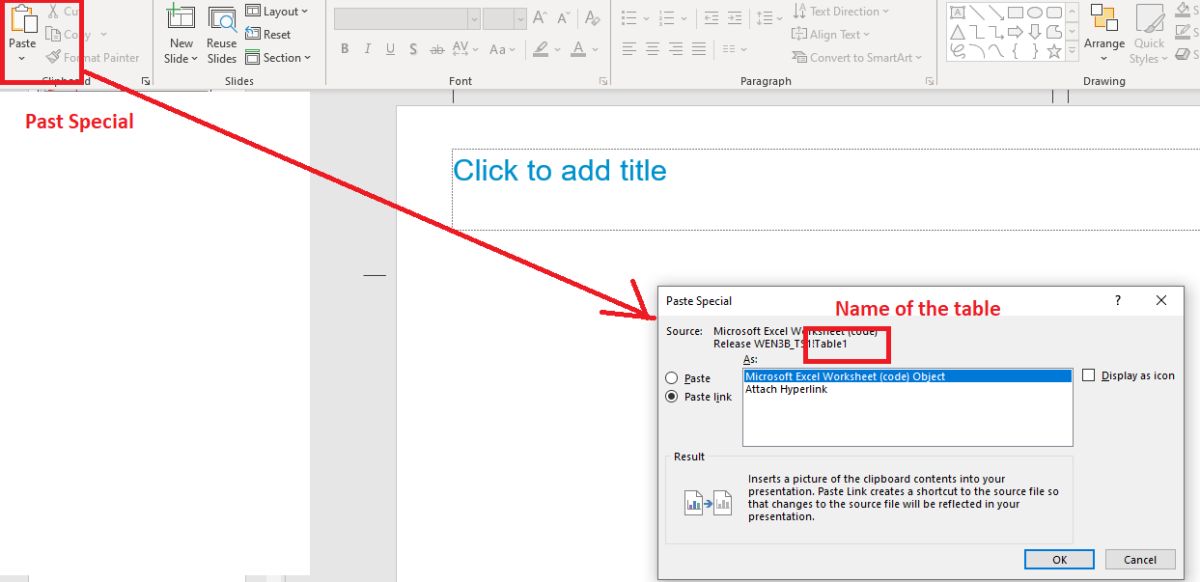
Task: Center text in Paragraph group
Action: tap(652, 49)
